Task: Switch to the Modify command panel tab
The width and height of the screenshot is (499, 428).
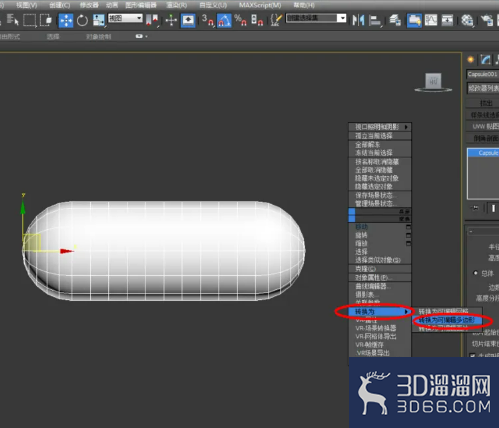Action: pos(486,60)
